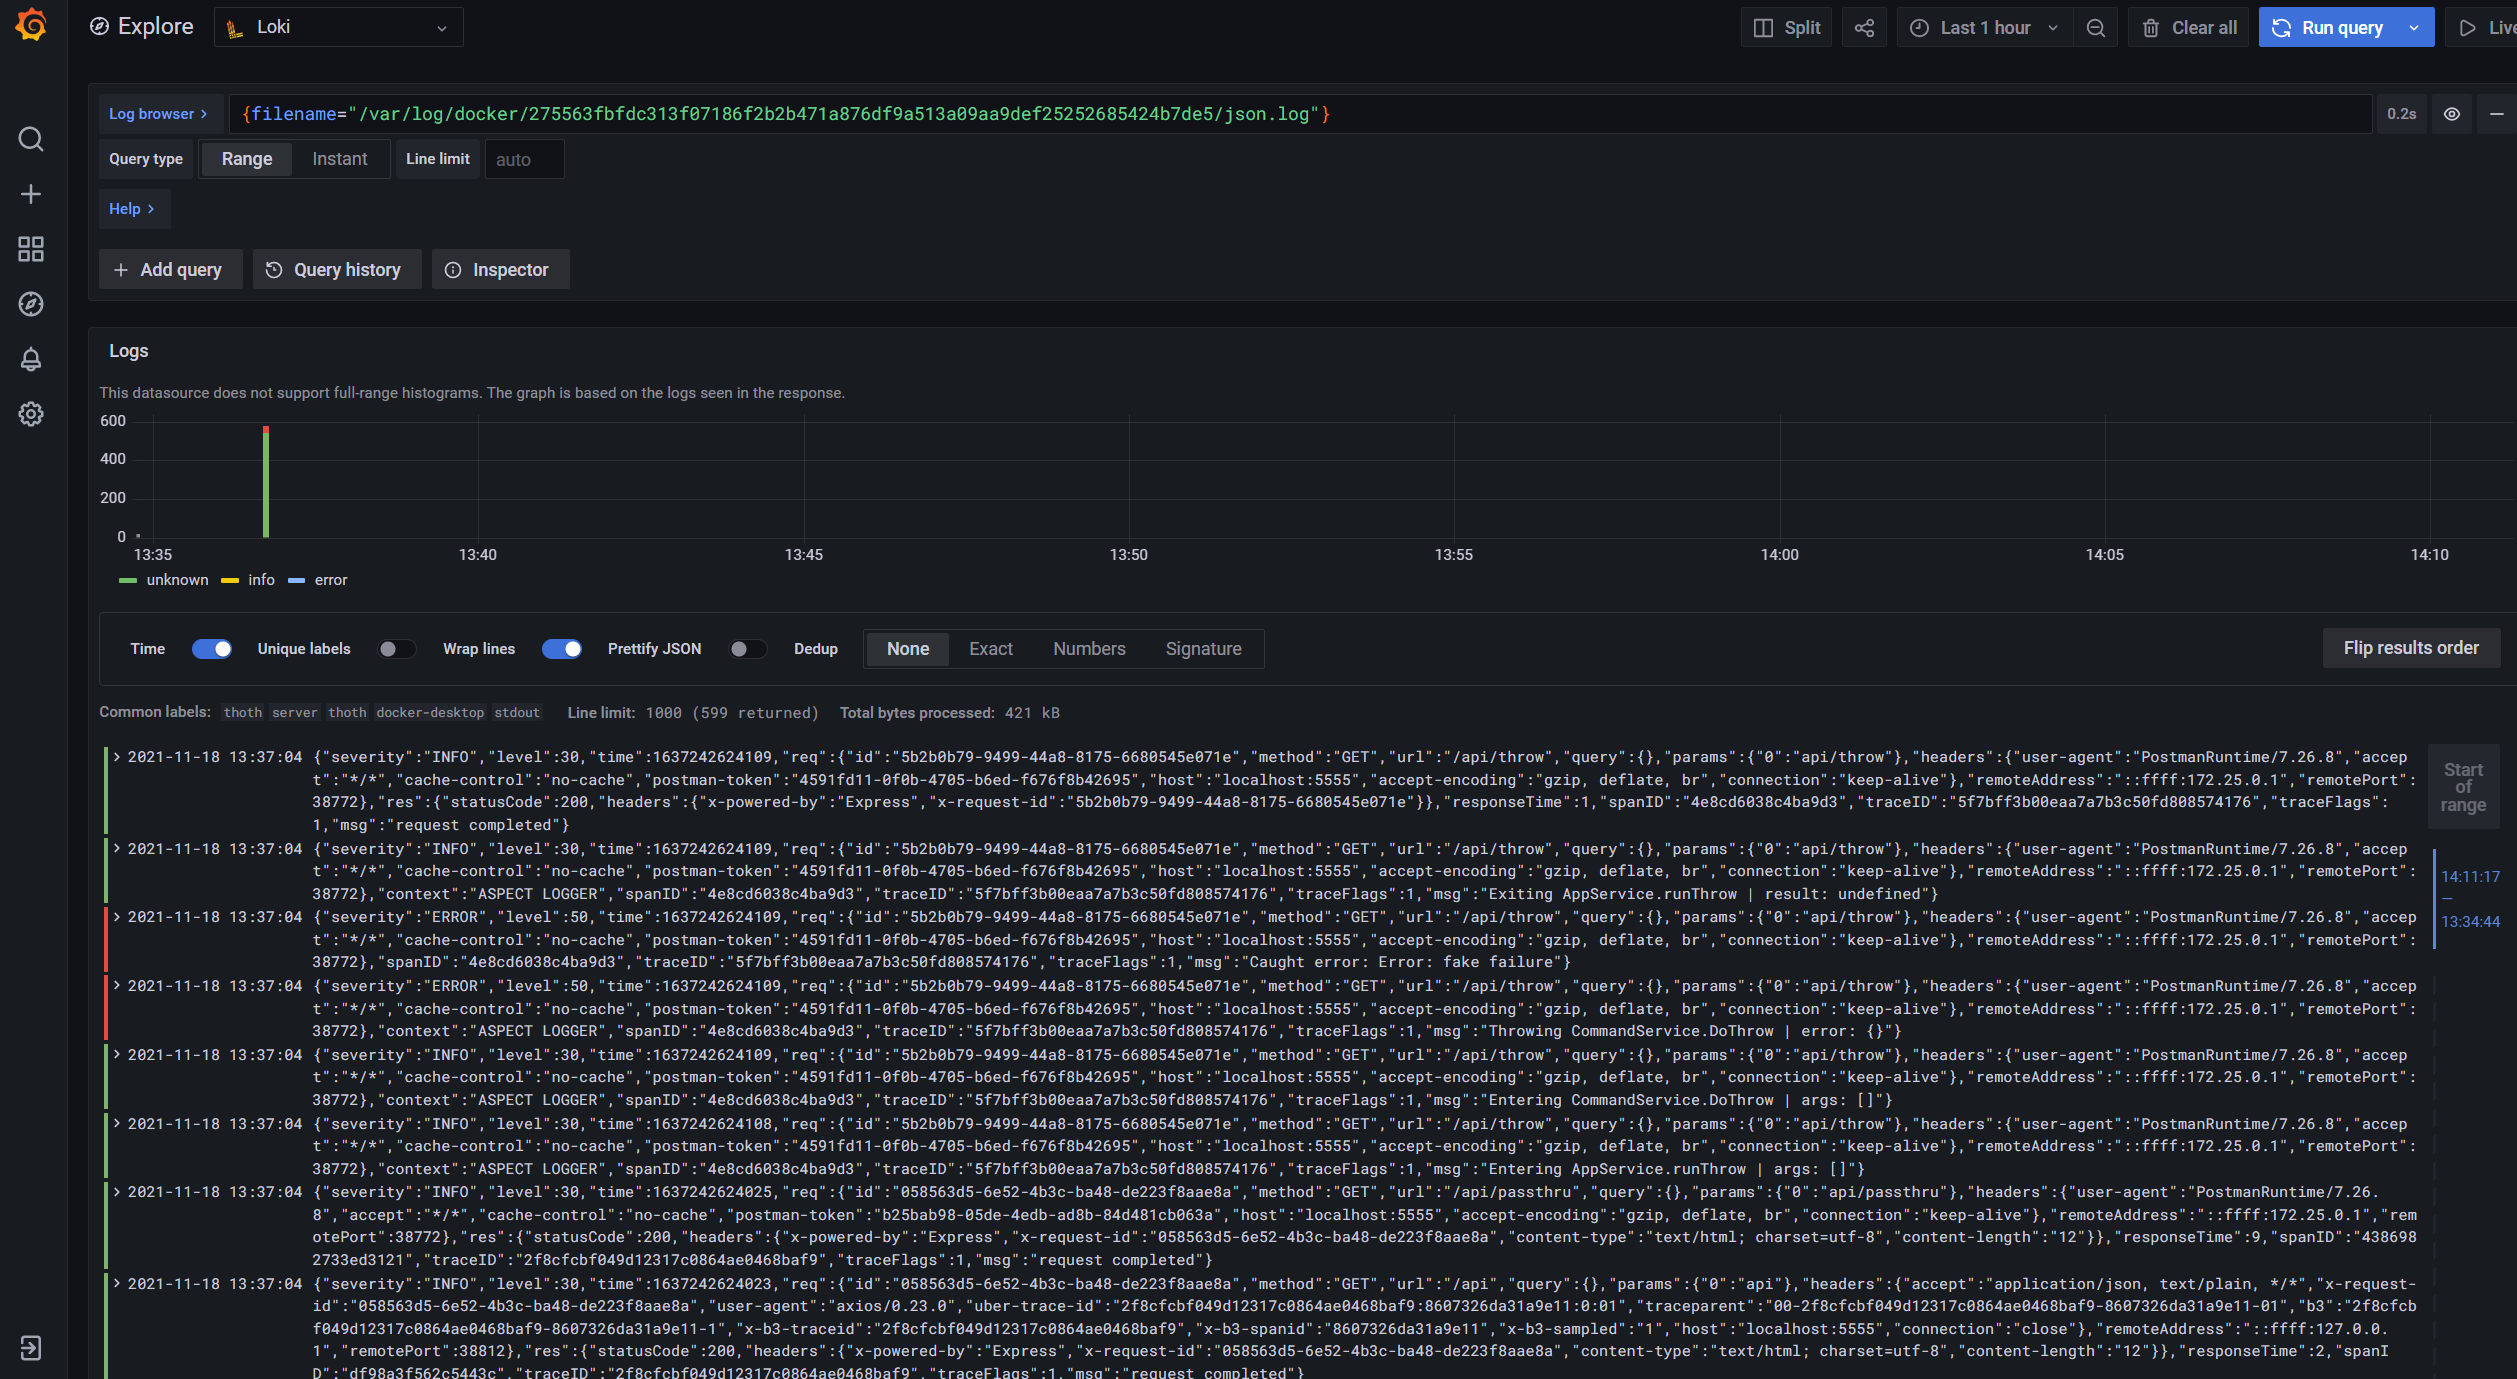
Task: Toggle the Unique labels switch
Action: tap(397, 649)
